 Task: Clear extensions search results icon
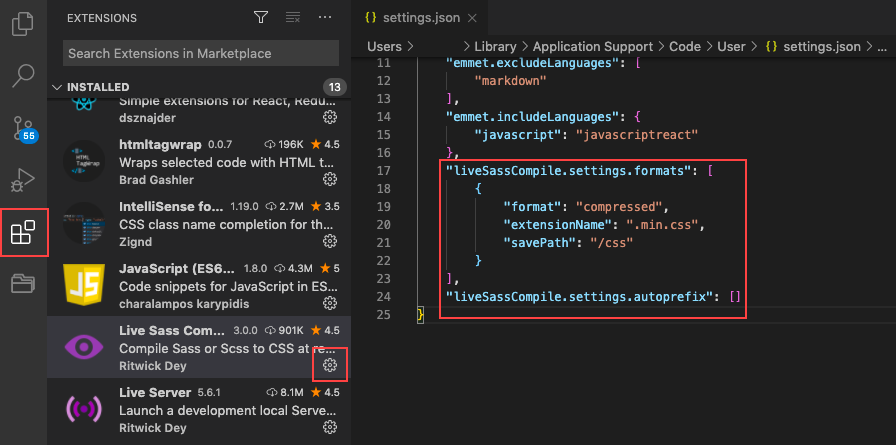click(292, 18)
